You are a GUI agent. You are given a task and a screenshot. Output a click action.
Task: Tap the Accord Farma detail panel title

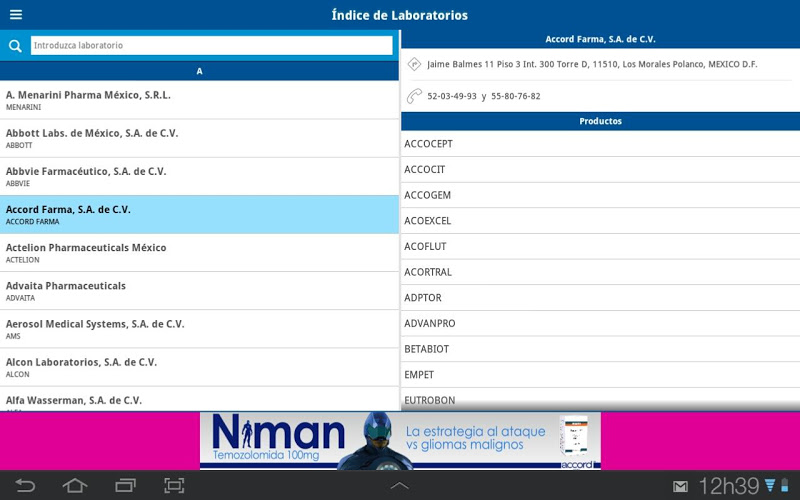pyautogui.click(x=601, y=39)
